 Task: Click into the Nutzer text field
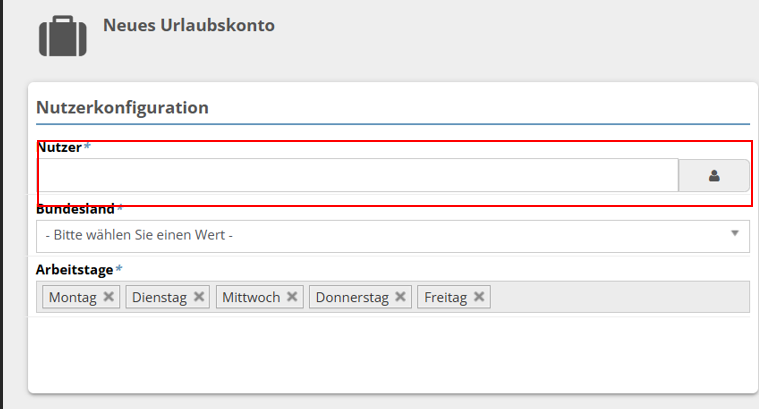(357, 175)
